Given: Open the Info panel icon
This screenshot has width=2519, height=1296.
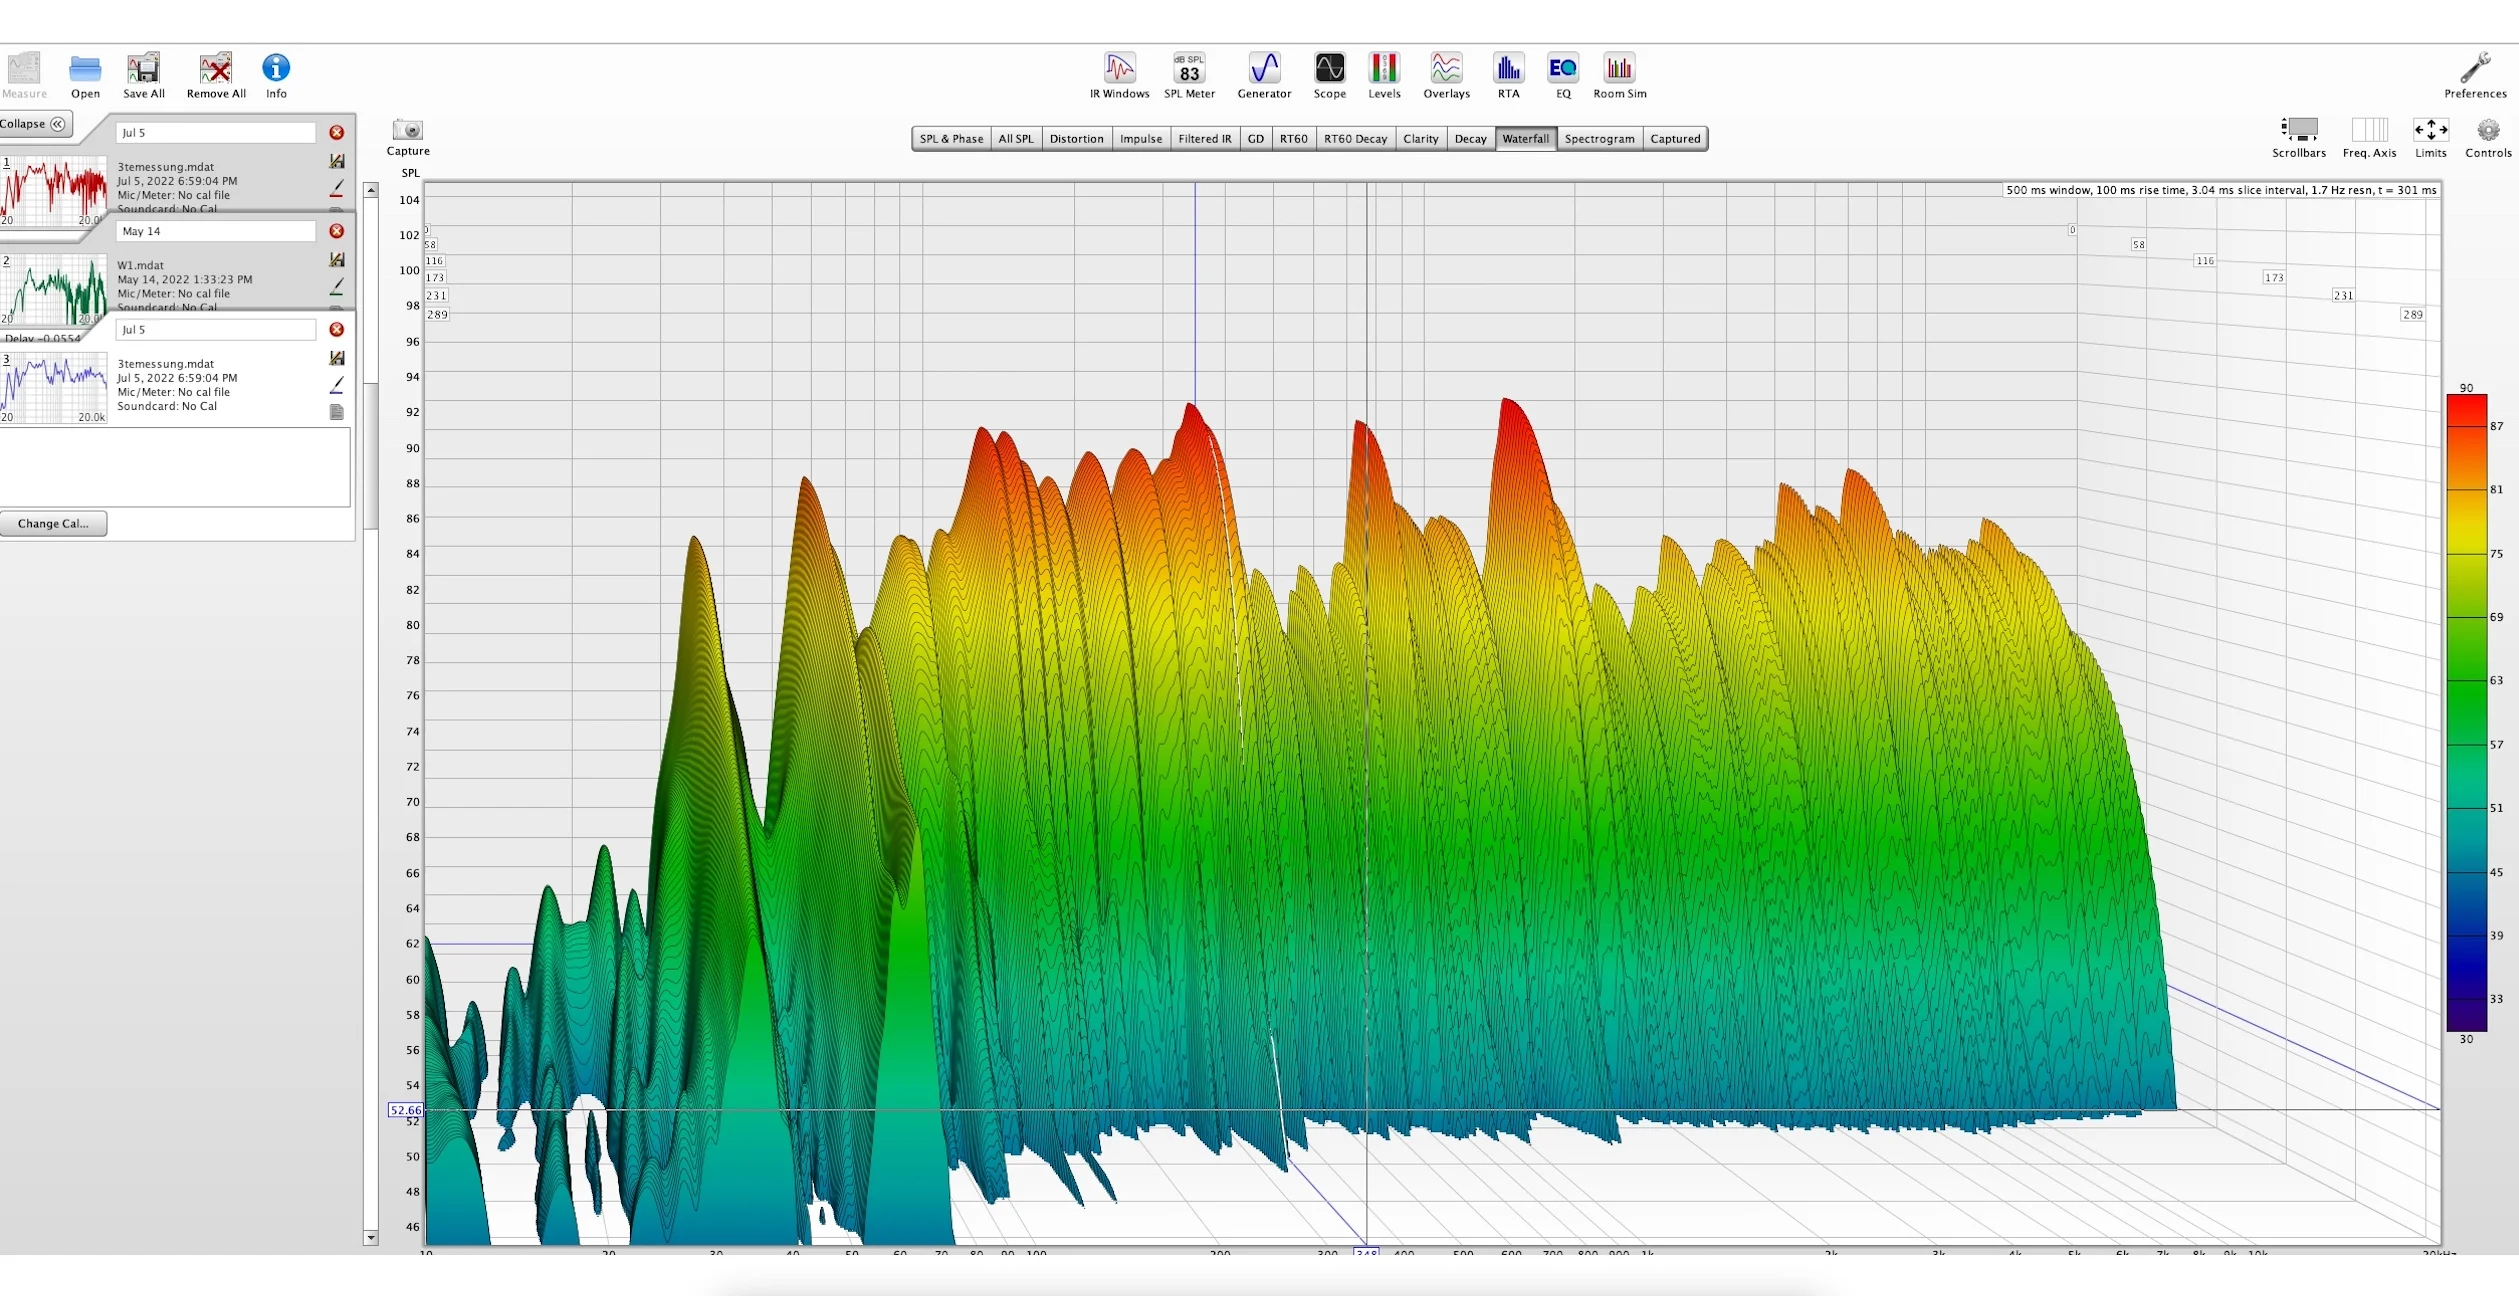Looking at the screenshot, I should coord(276,75).
